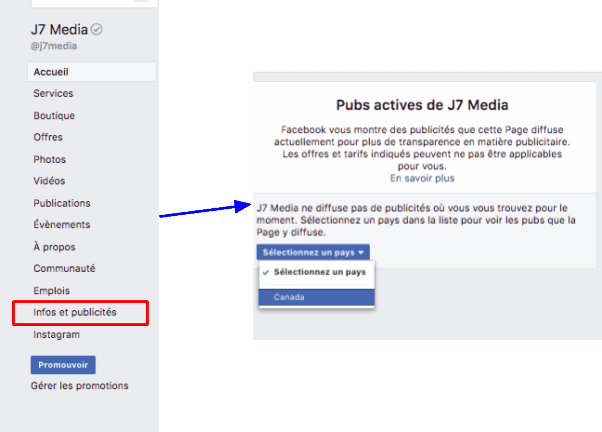Screen dimensions: 602x432
Task: Open the À propos section
Action: [x=54, y=247]
